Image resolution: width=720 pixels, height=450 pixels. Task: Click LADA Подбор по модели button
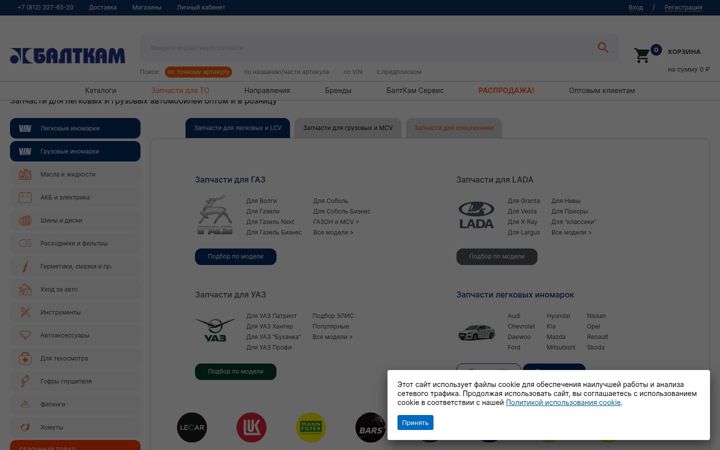pyautogui.click(x=496, y=257)
